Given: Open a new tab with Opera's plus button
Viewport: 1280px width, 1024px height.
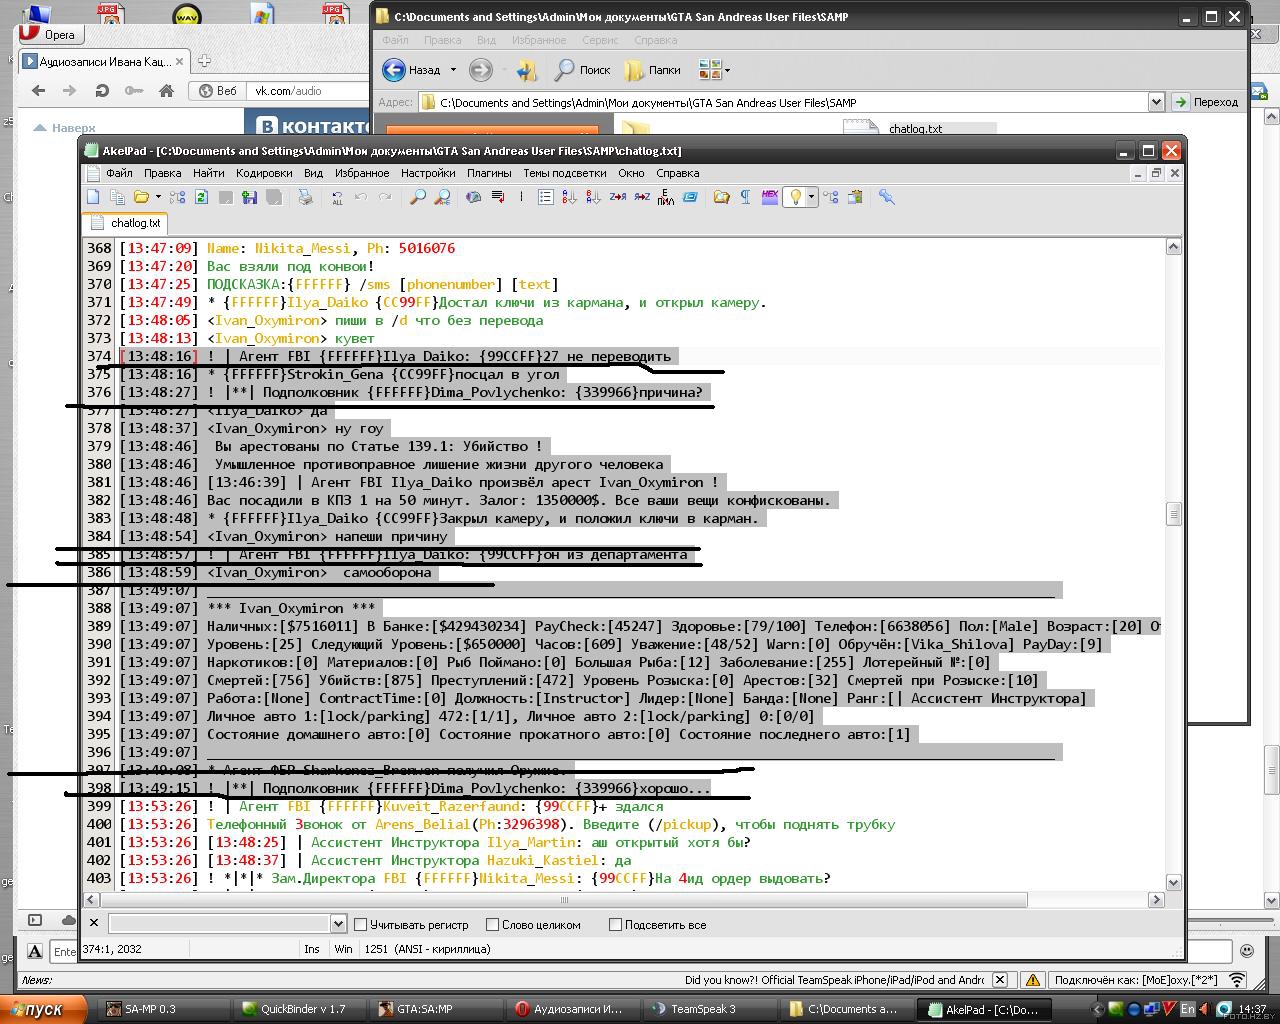Looking at the screenshot, I should [204, 61].
